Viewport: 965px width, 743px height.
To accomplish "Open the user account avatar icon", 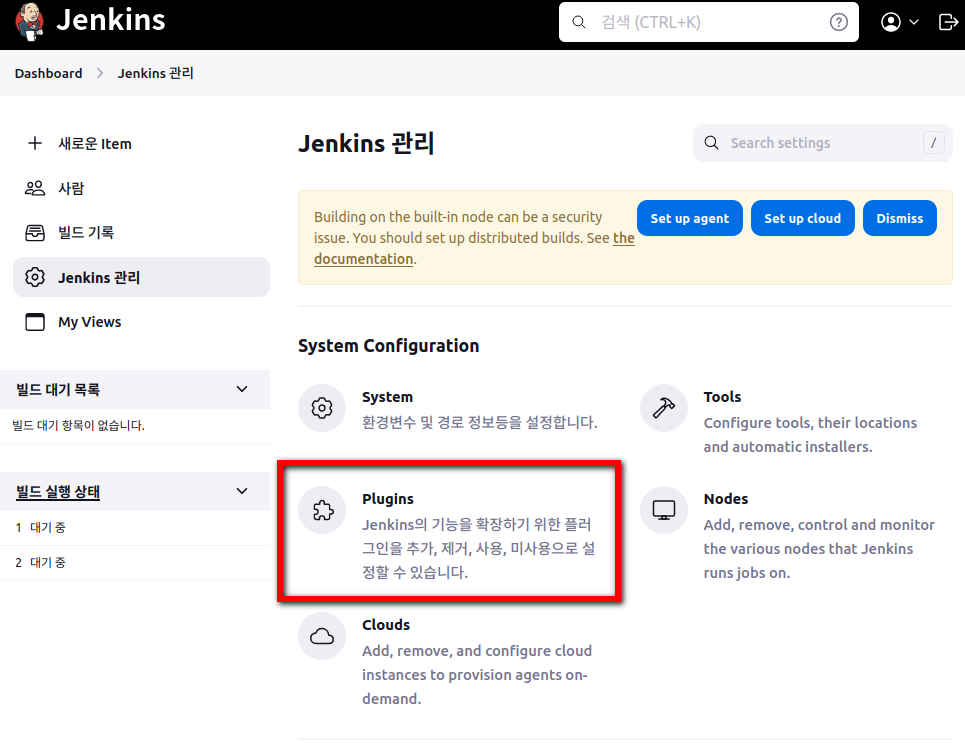I will click(890, 22).
